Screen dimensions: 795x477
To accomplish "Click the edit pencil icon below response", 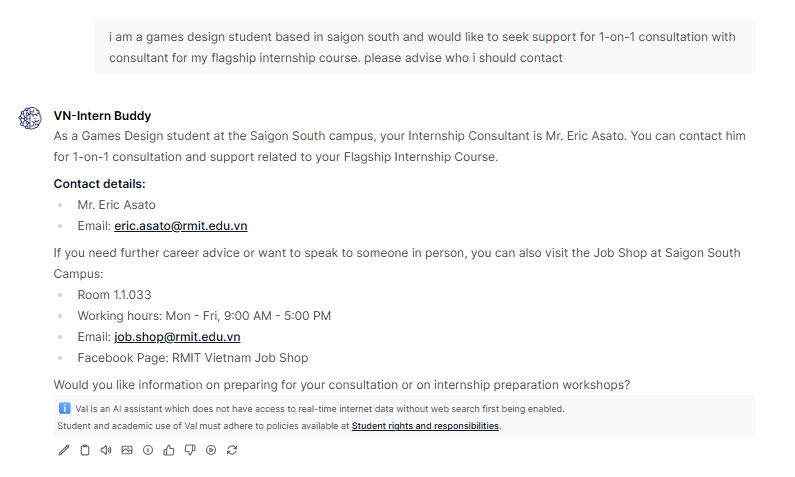I will pyautogui.click(x=64, y=450).
